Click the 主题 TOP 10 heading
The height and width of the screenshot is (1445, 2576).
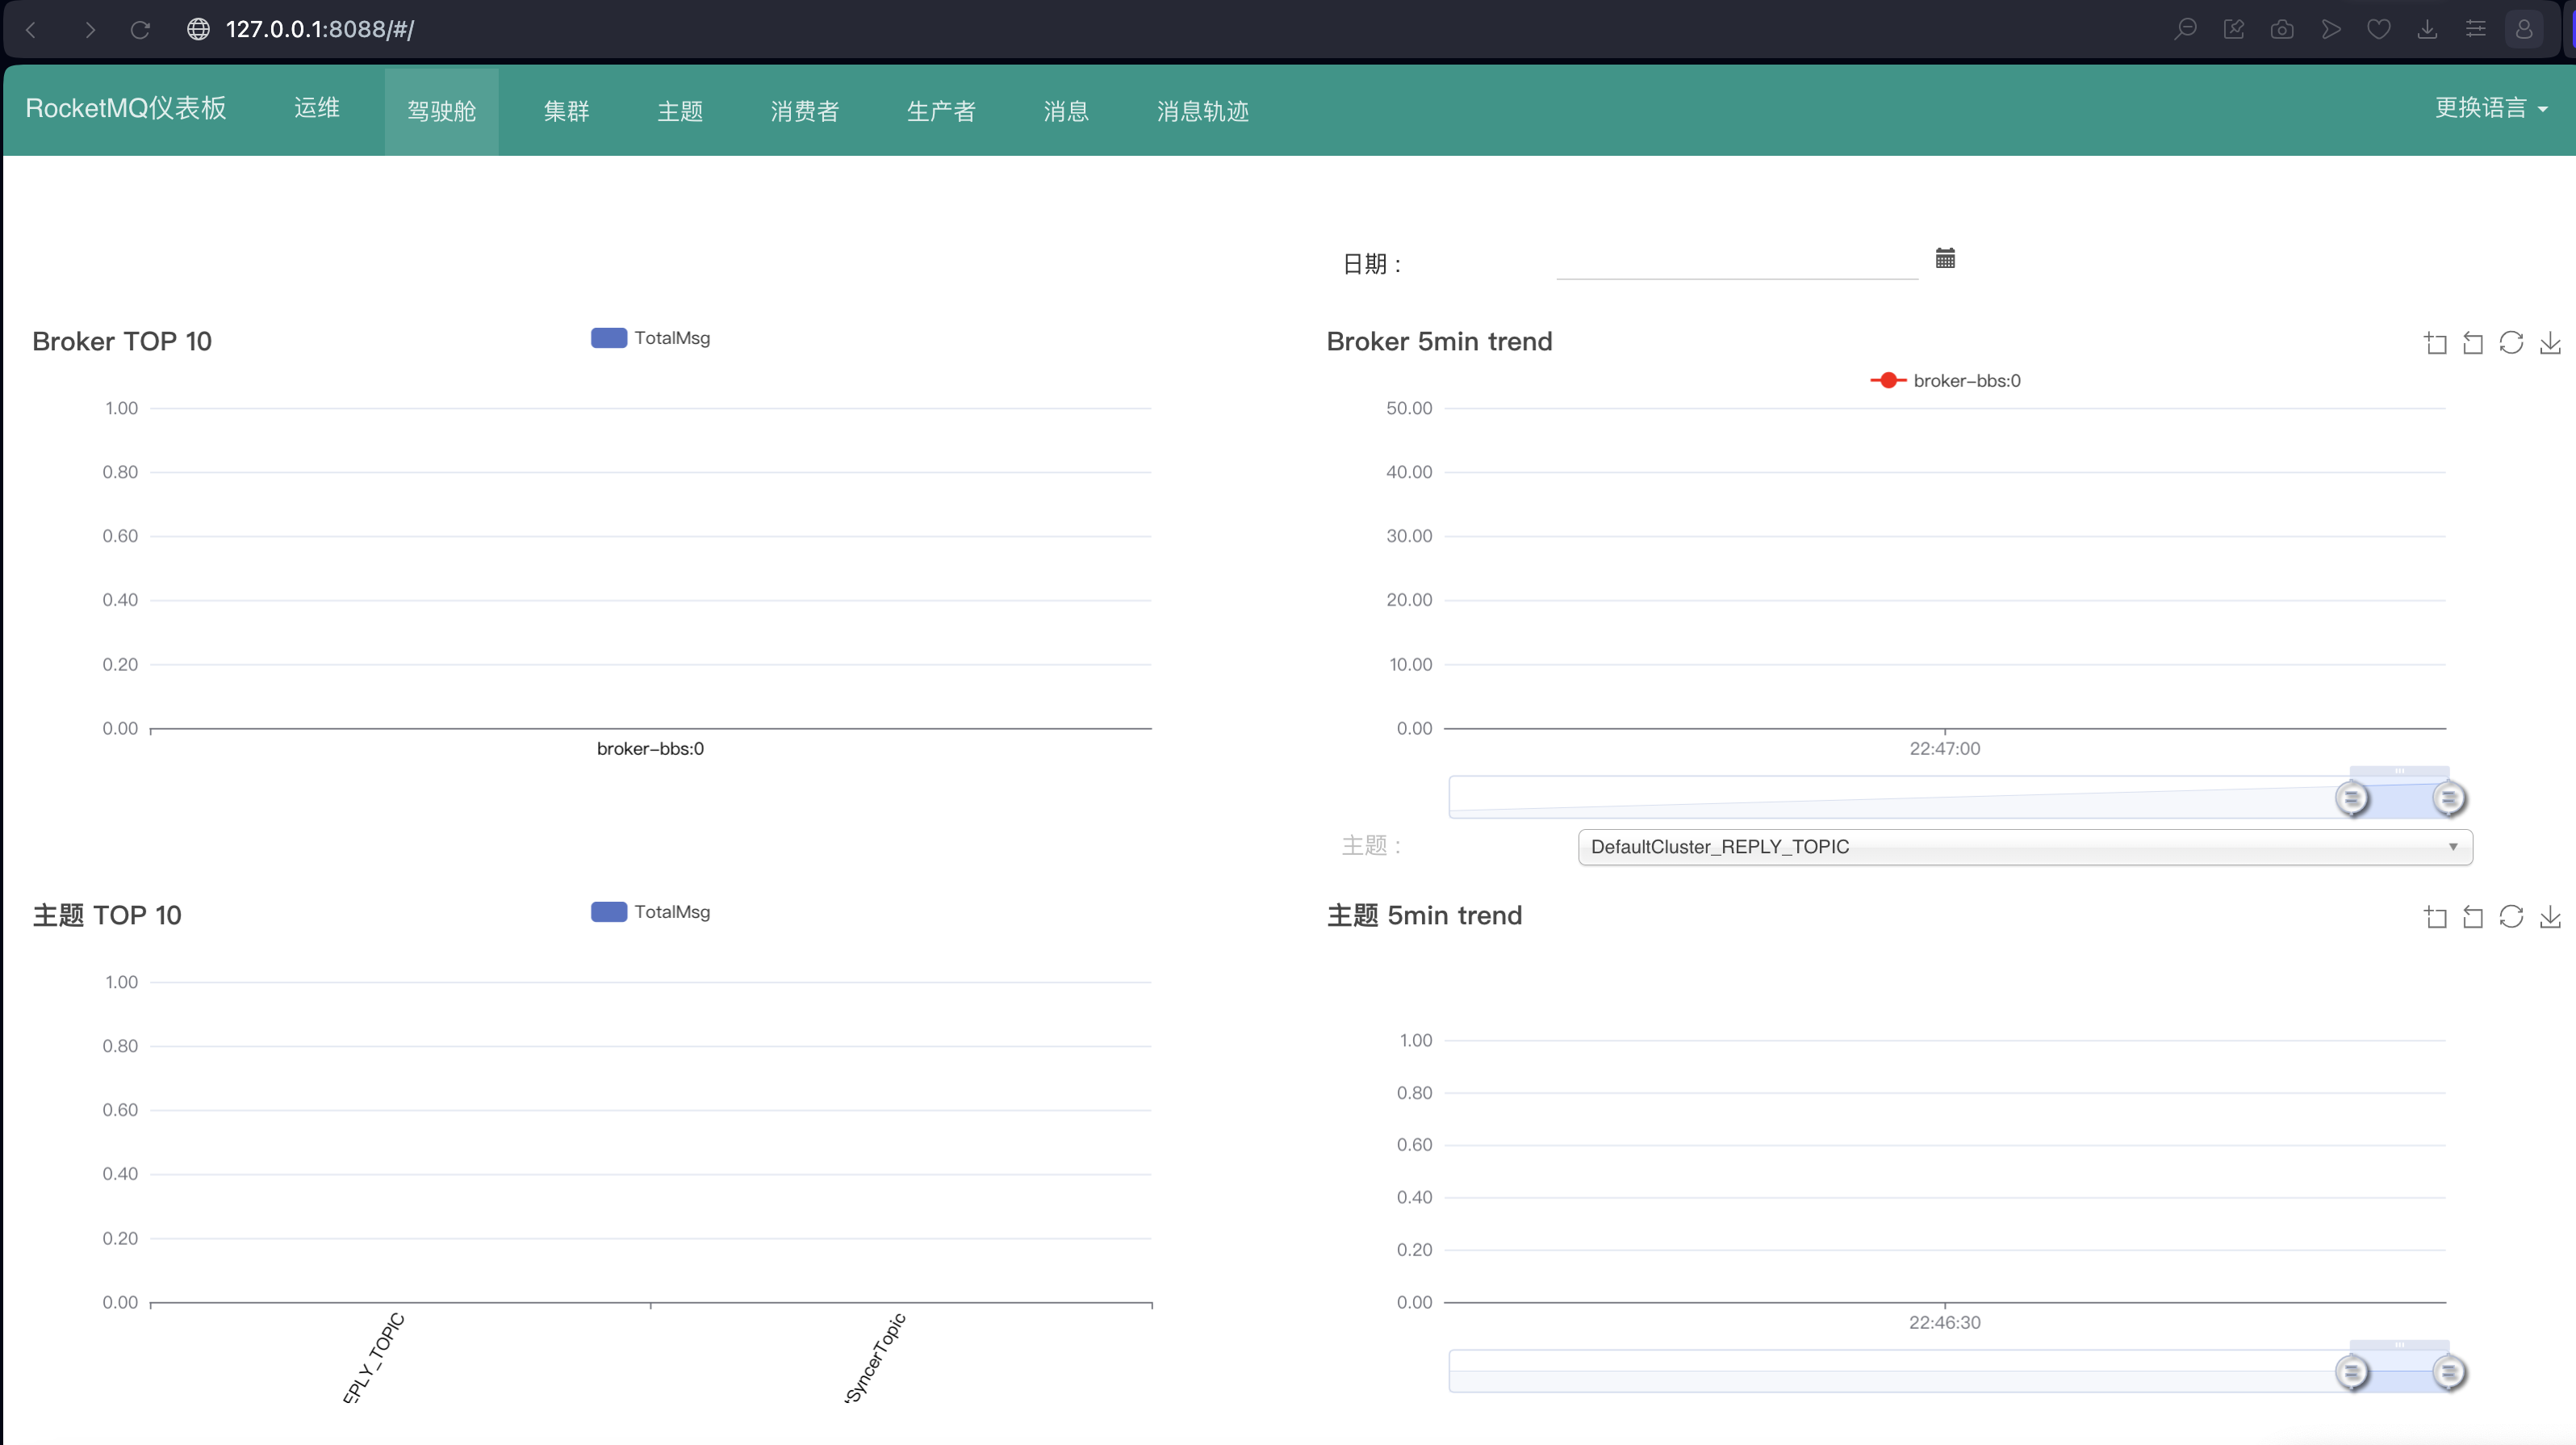point(107,915)
